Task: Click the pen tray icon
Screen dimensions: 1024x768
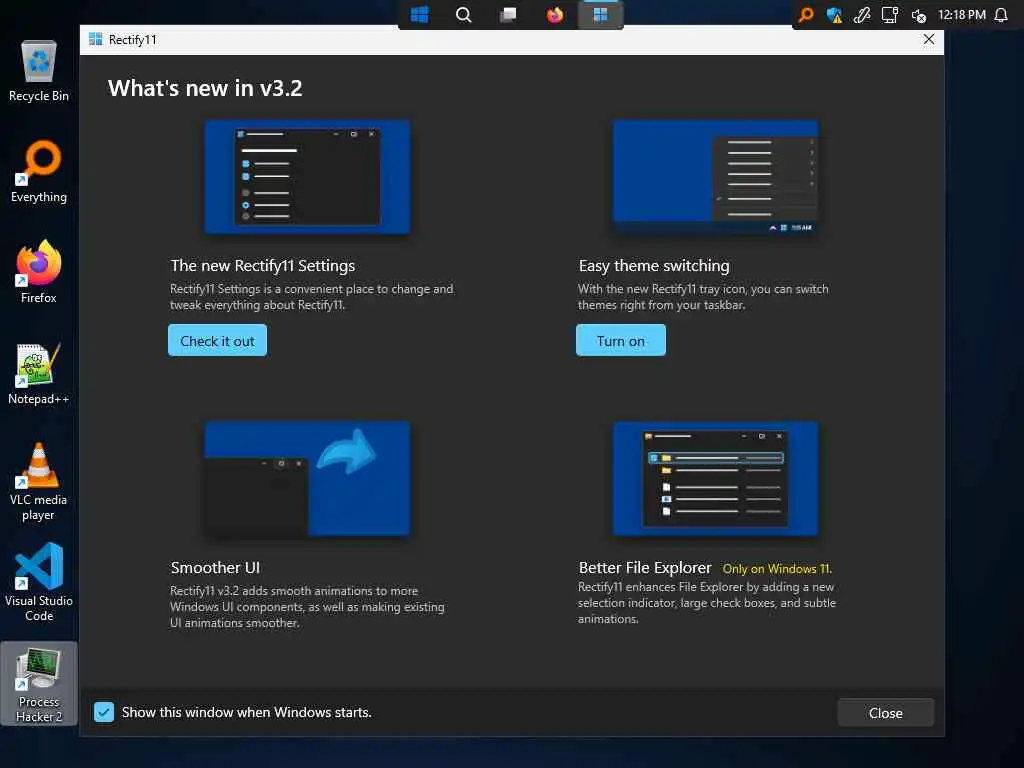Action: [x=862, y=14]
